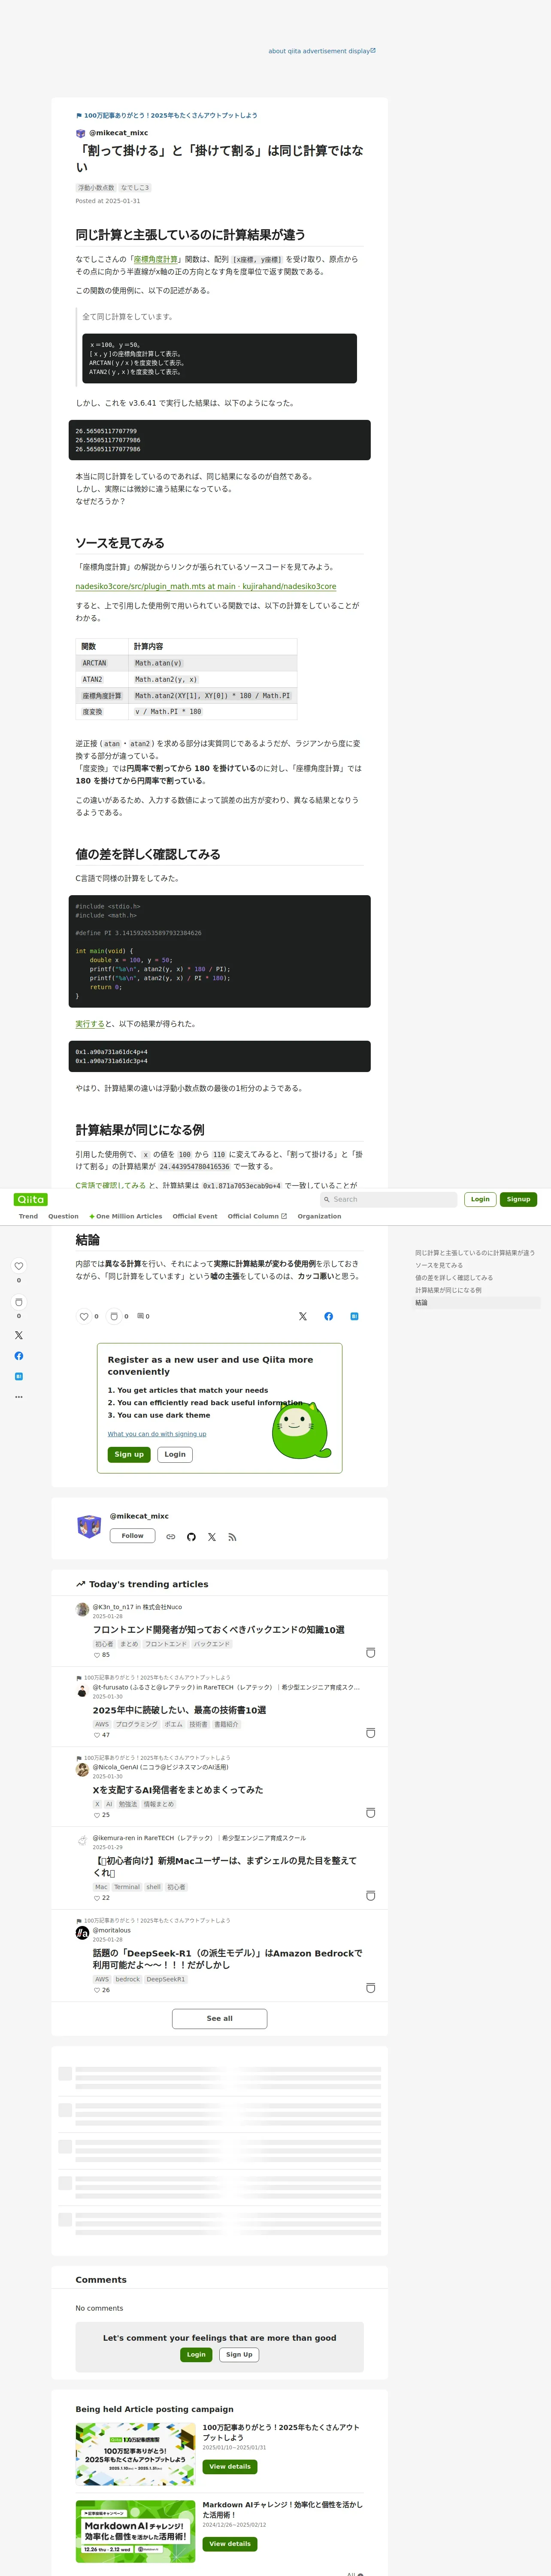Share on X icon below article

click(303, 1316)
